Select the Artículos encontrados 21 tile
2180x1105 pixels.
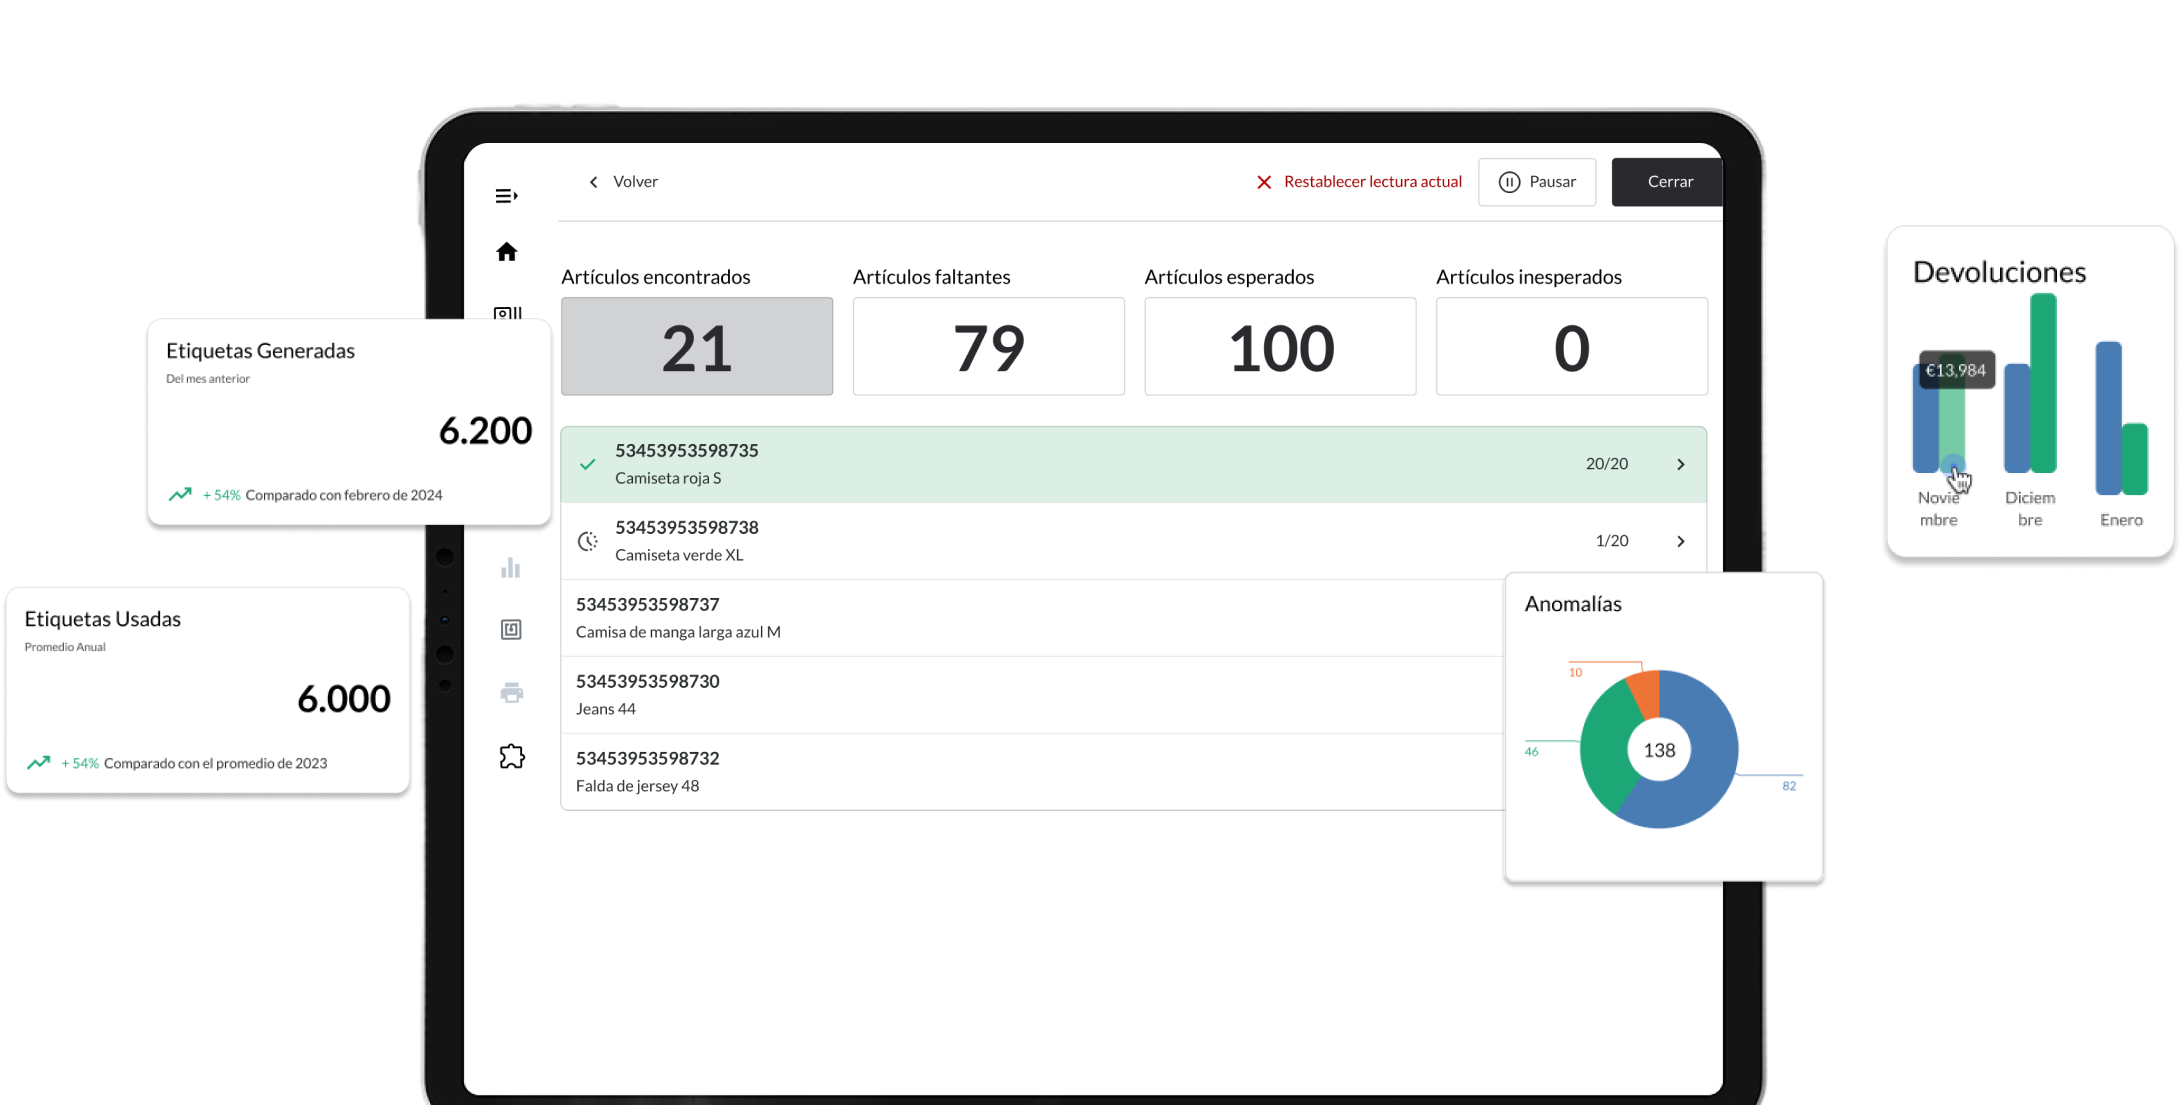point(697,346)
